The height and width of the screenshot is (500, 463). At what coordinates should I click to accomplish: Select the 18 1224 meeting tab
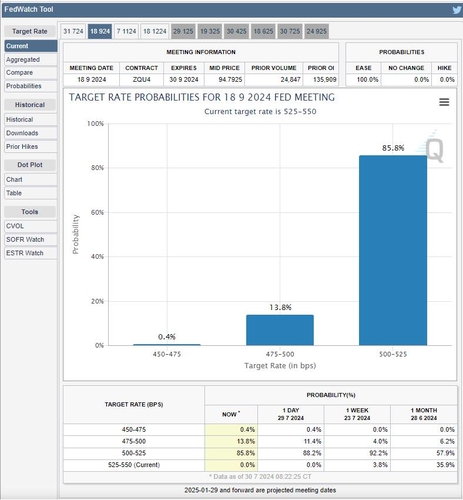(155, 31)
